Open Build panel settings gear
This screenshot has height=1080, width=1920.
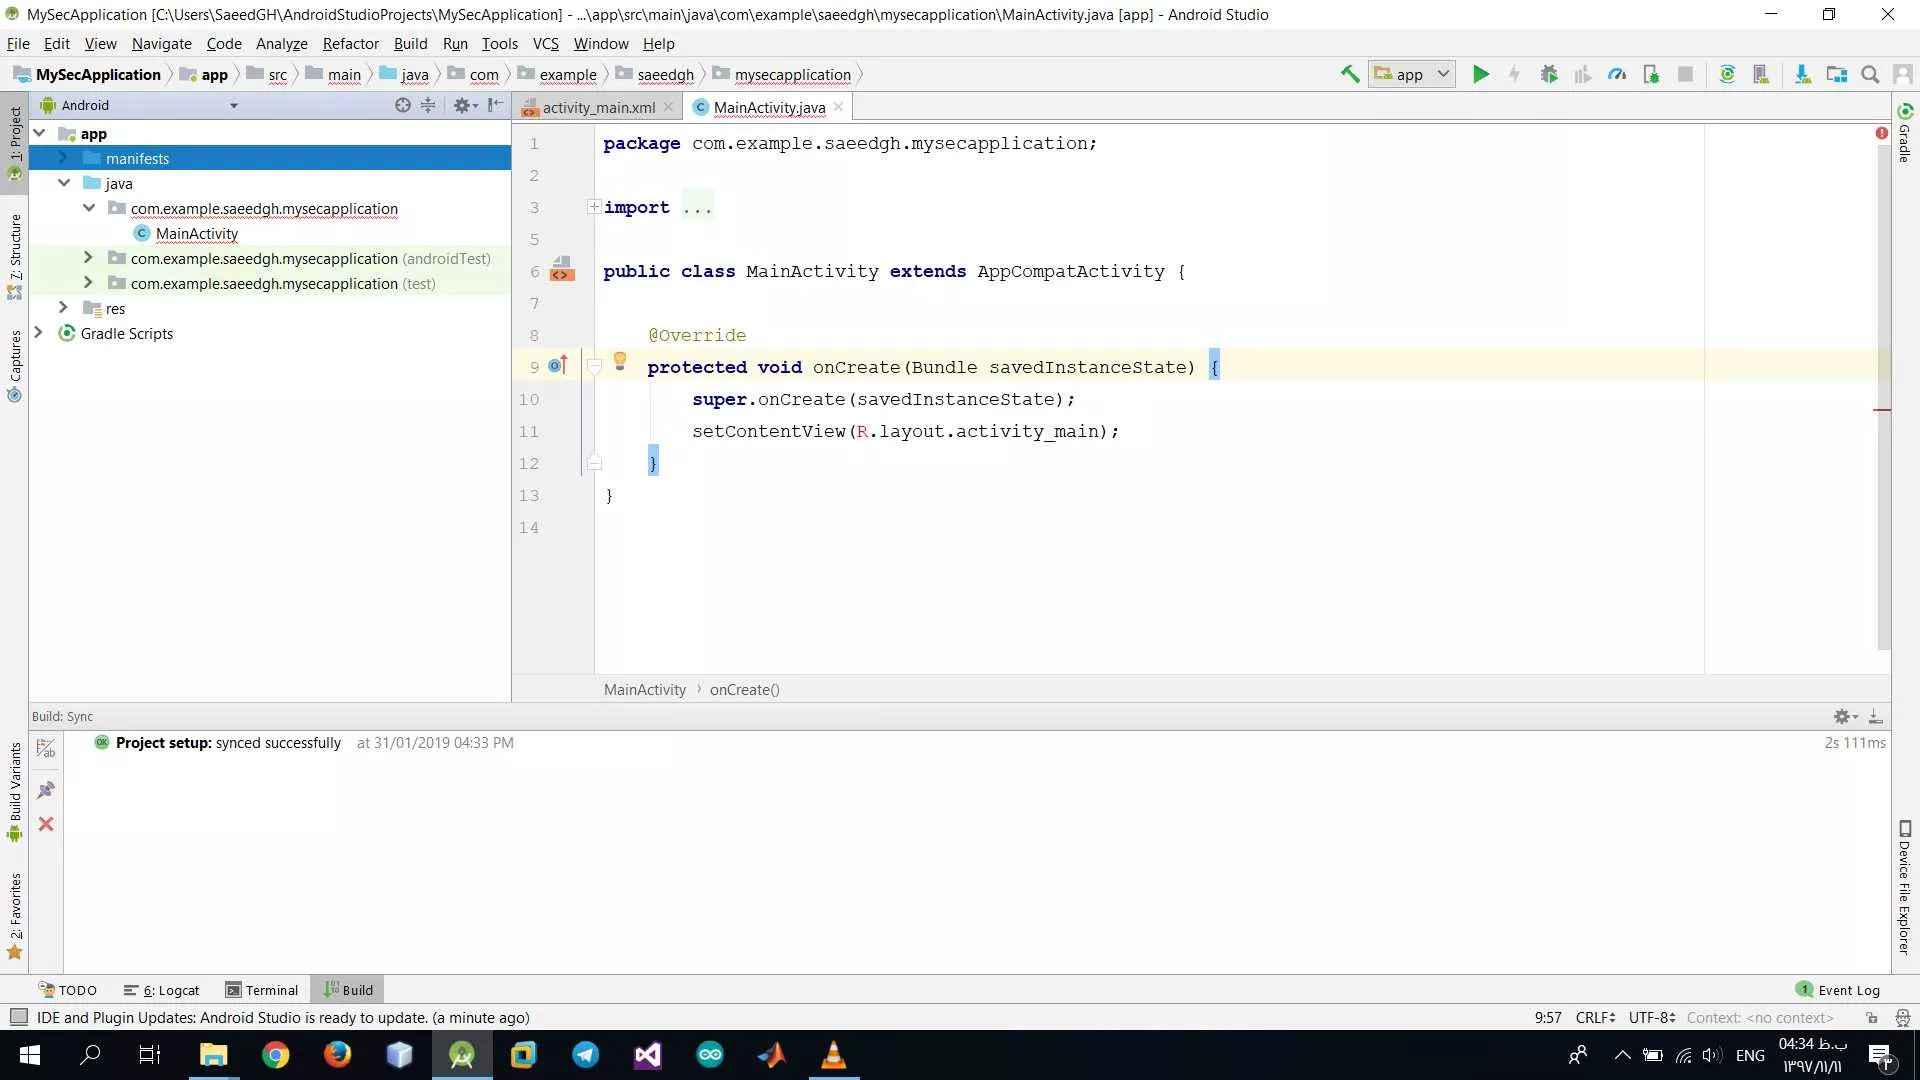coord(1845,716)
